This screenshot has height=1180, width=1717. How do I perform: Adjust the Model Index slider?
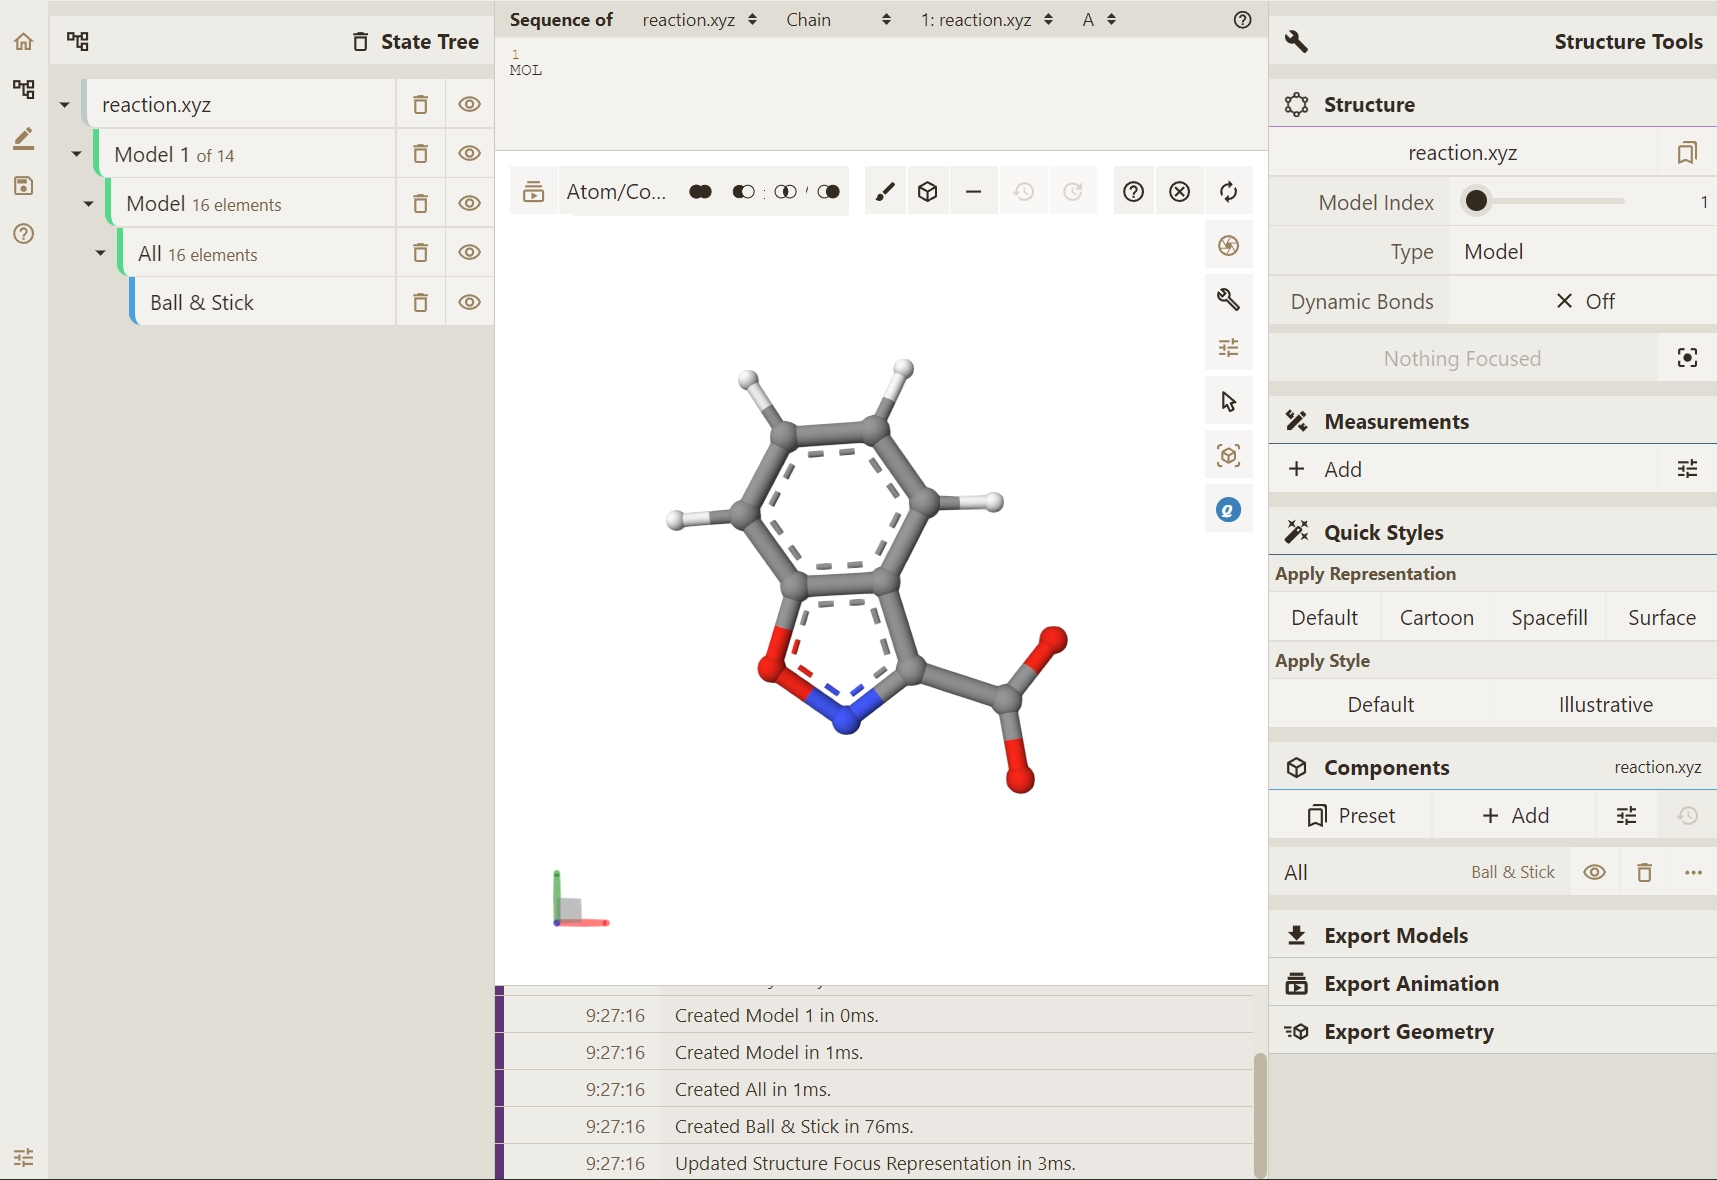[x=1477, y=202]
